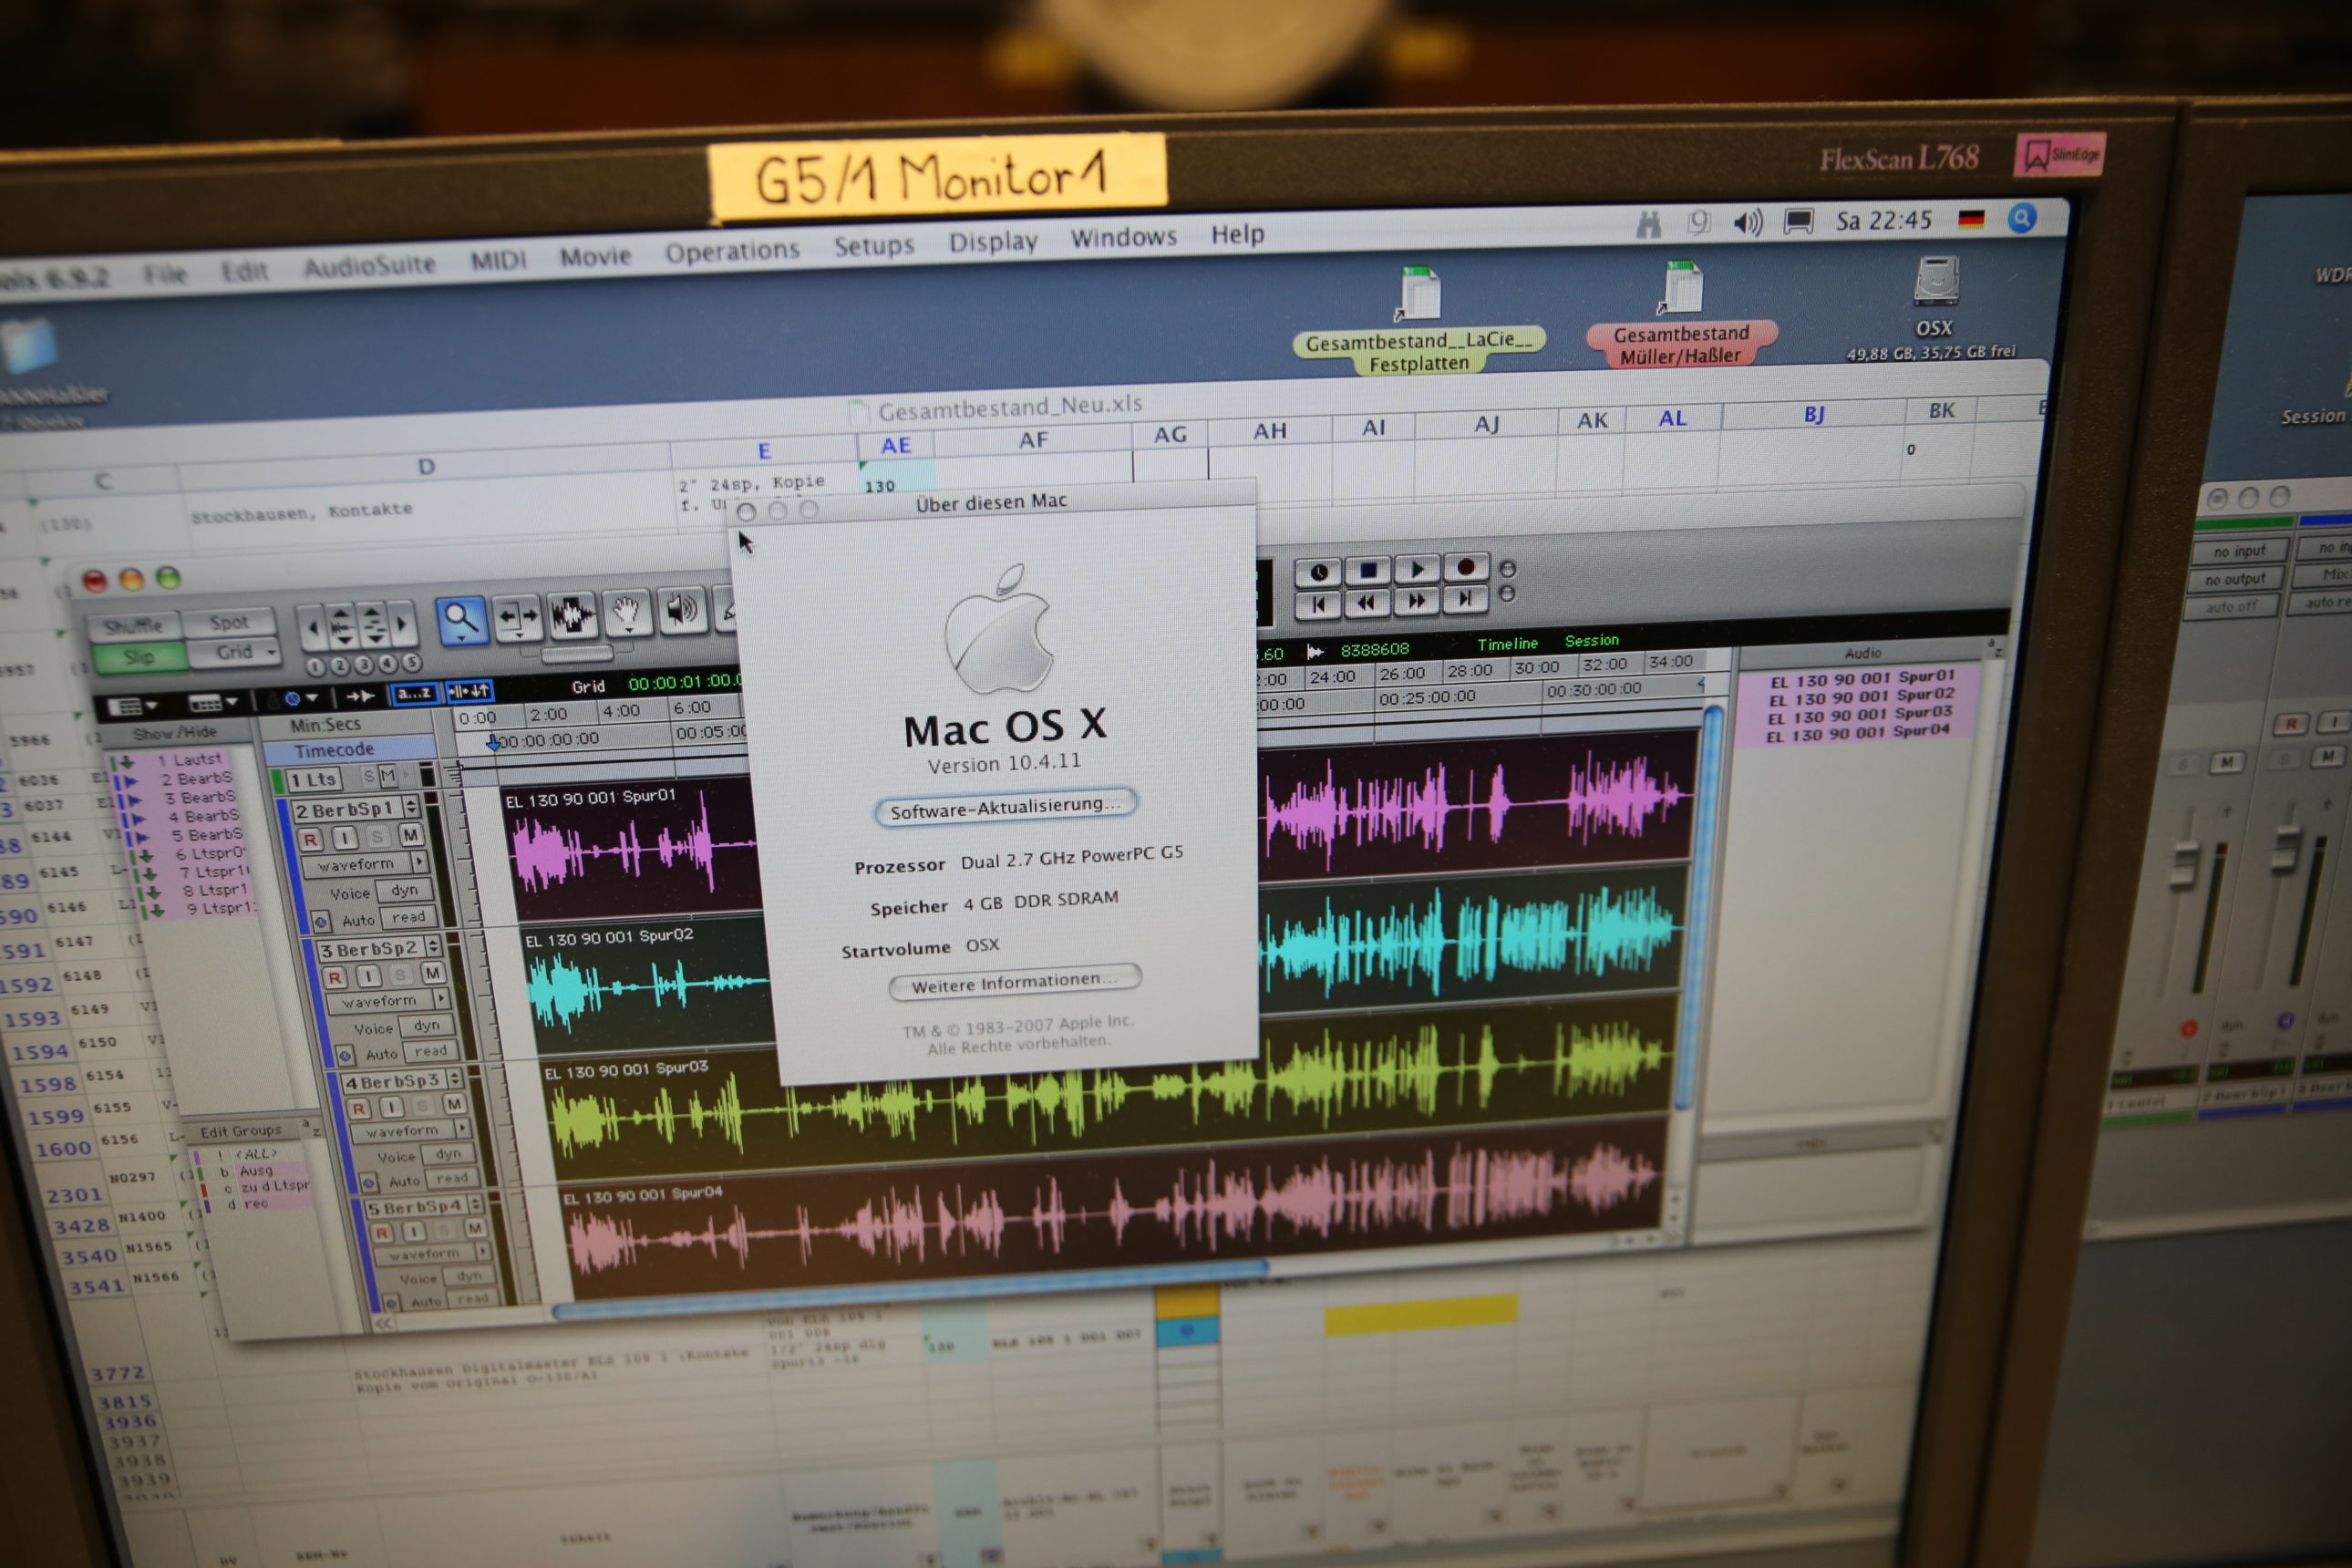Click the red Record transport button
This screenshot has height=1568, width=2352.
click(1466, 567)
